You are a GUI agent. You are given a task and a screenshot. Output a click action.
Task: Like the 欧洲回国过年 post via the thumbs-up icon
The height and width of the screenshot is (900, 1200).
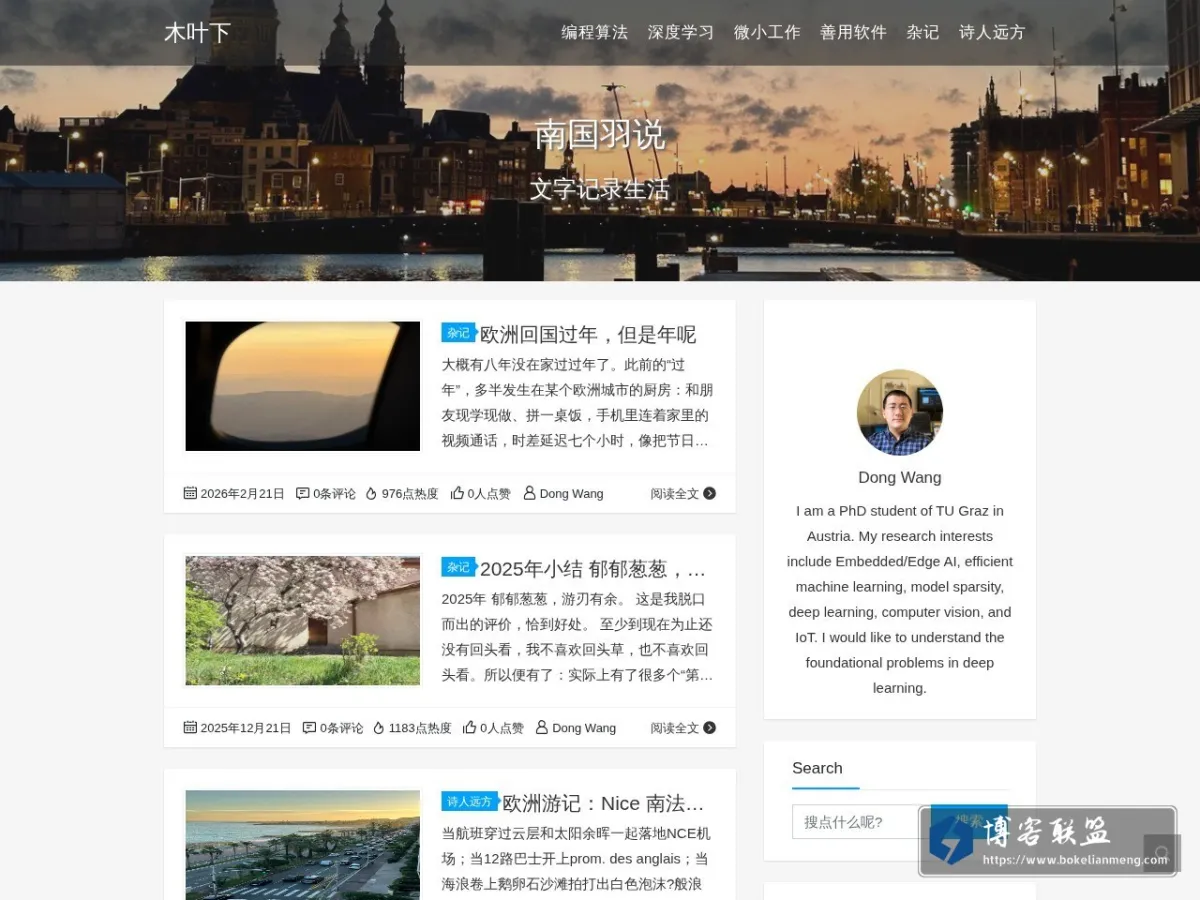(457, 493)
